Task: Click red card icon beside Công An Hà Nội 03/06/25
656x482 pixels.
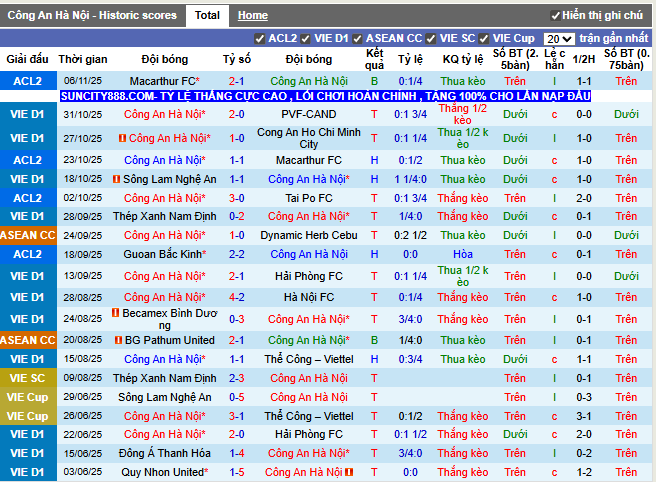Action: point(349,472)
